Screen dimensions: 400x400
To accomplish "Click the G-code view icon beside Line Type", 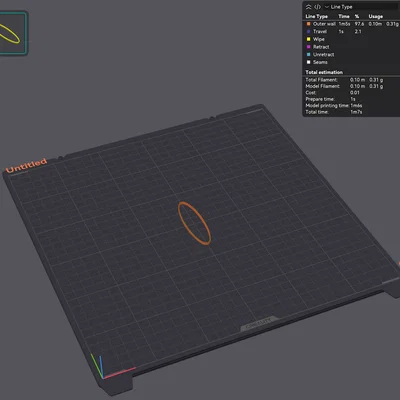I will coord(318,7).
